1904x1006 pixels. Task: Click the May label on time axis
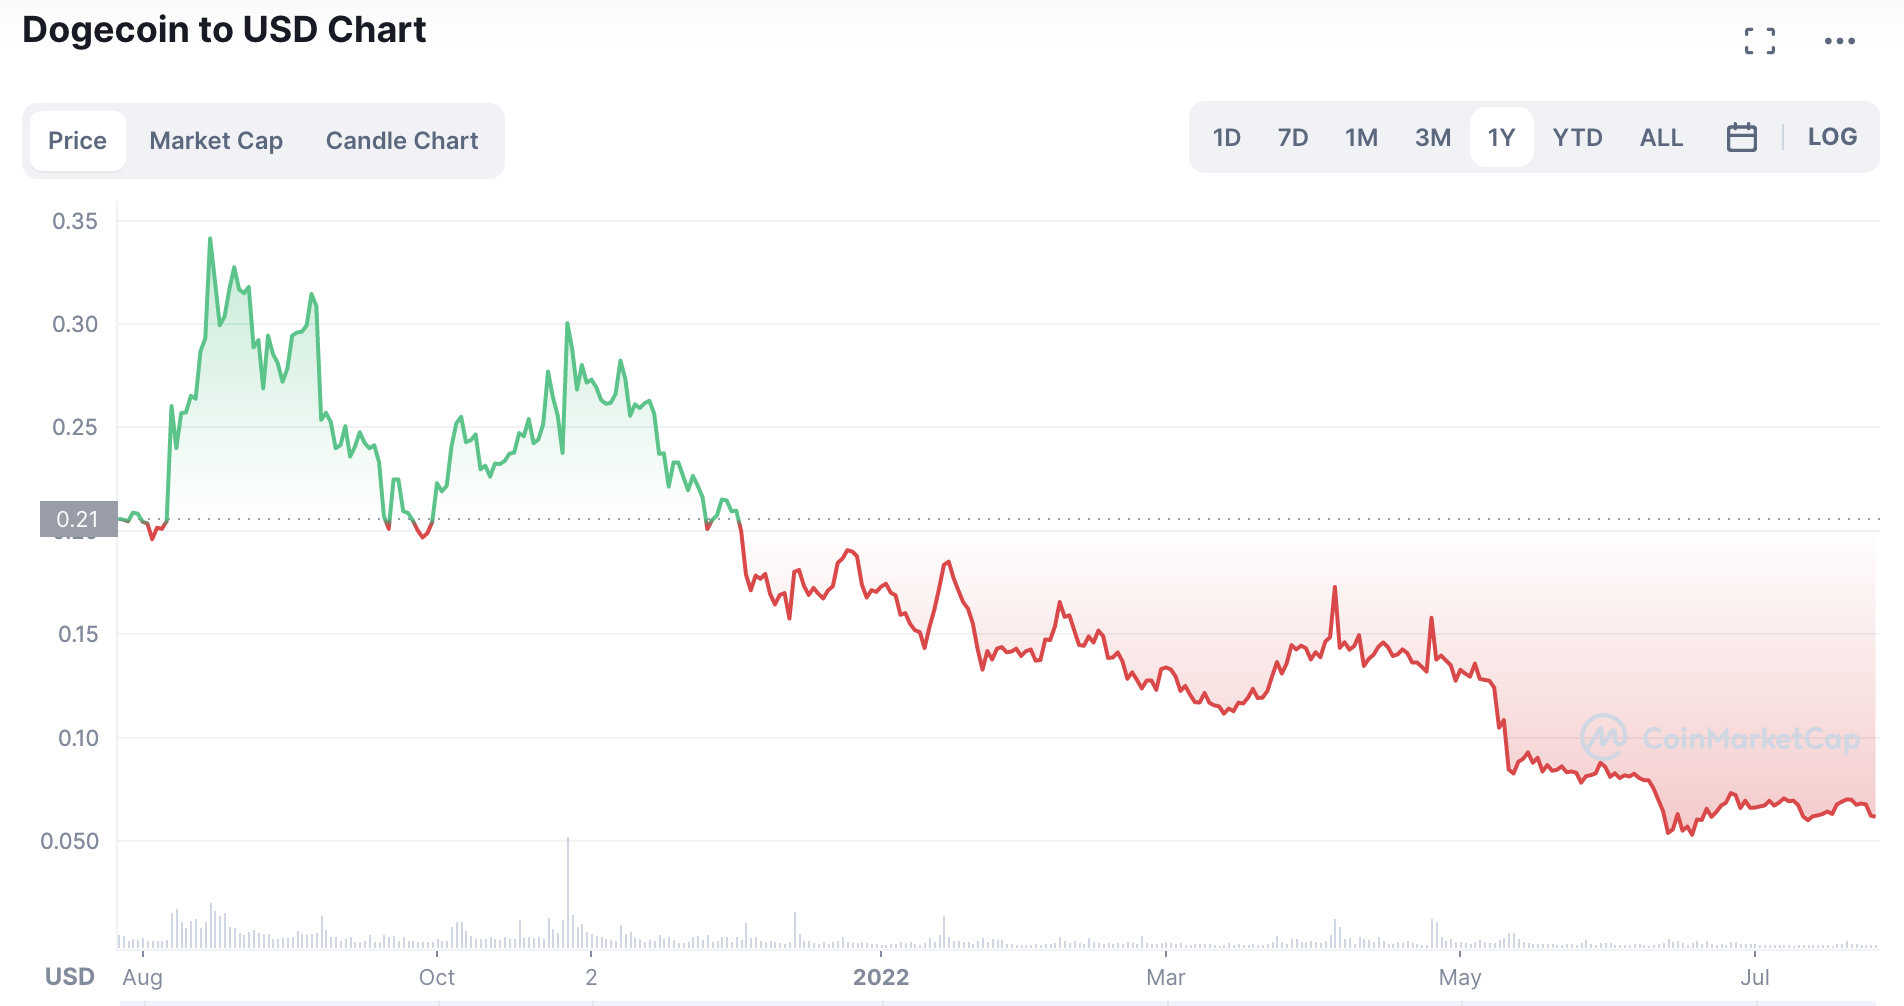coord(1460,977)
